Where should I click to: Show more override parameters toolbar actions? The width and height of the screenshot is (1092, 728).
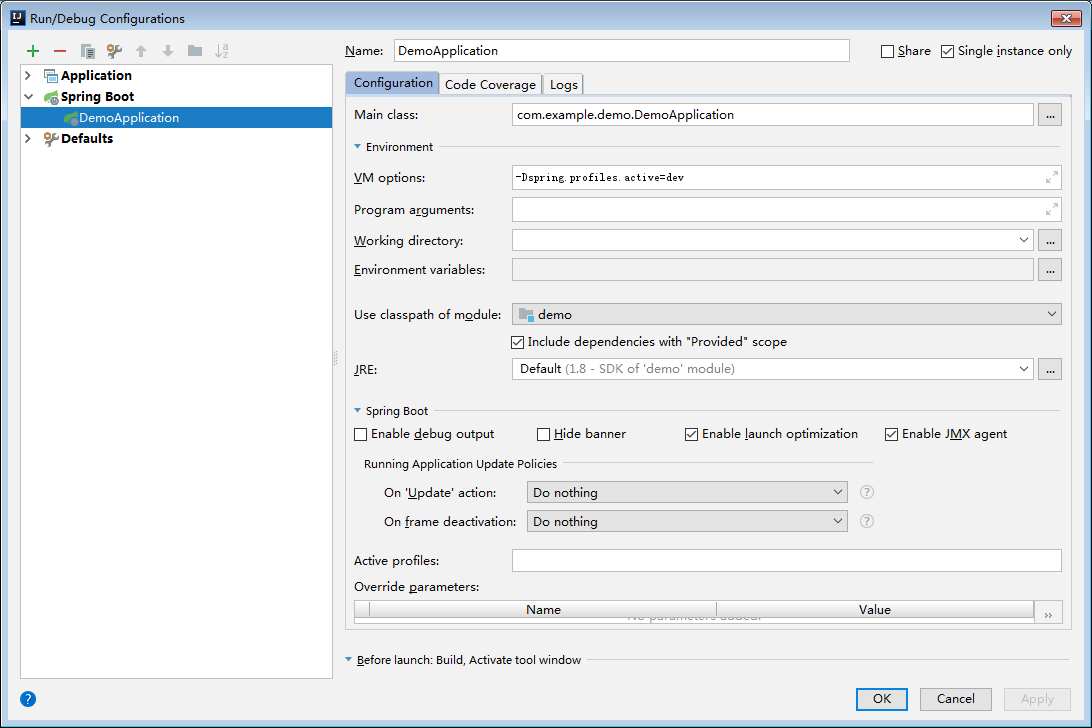click(1048, 614)
